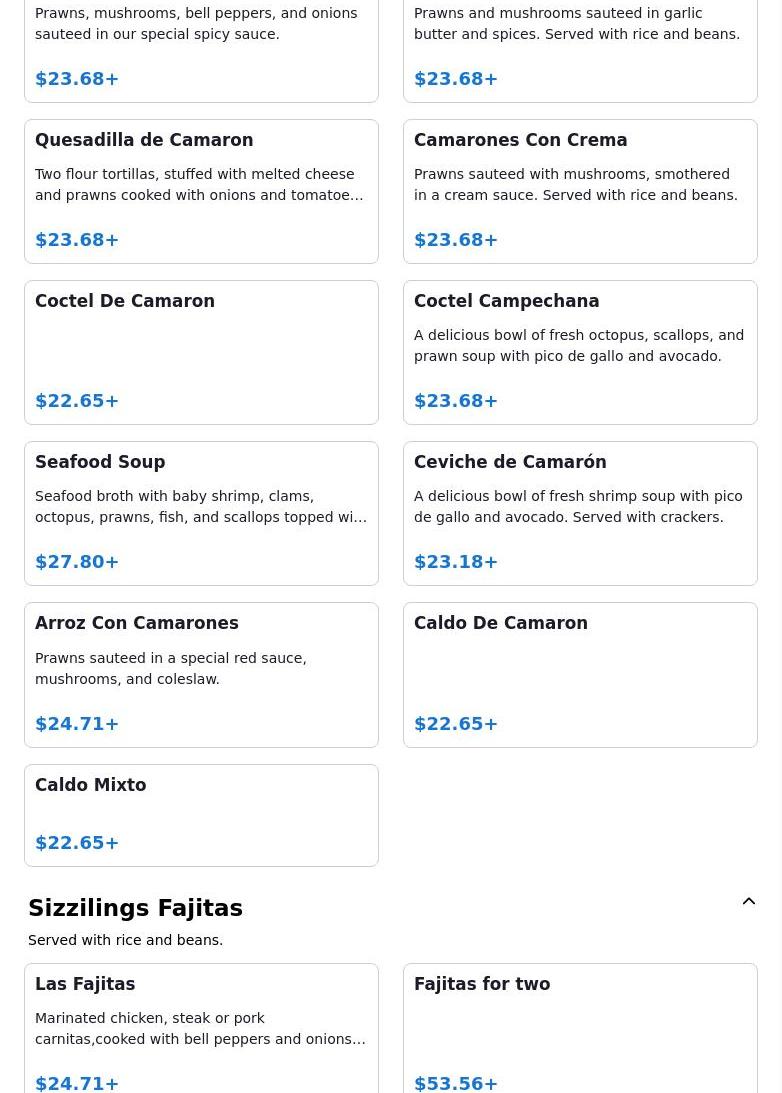Select the Caldo Mixto item
This screenshot has width=782, height=1093.
pos(201,816)
